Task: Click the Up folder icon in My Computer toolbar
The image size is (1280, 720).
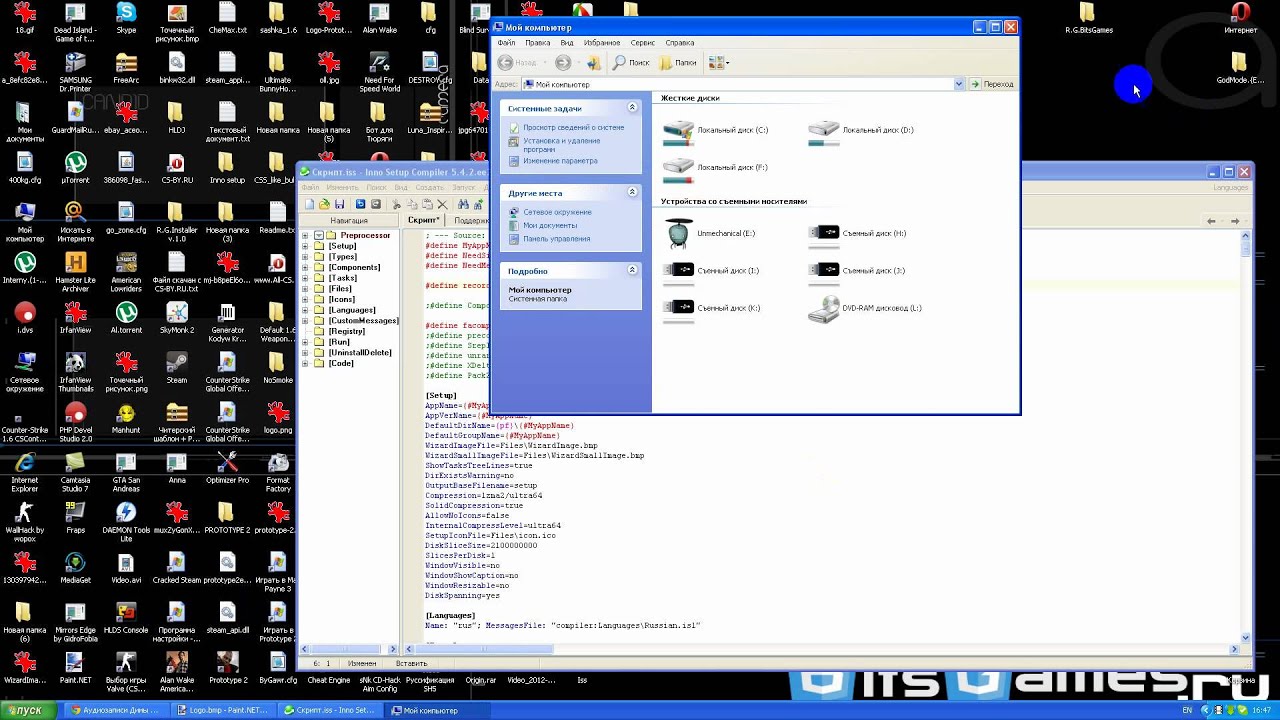Action: pos(594,62)
